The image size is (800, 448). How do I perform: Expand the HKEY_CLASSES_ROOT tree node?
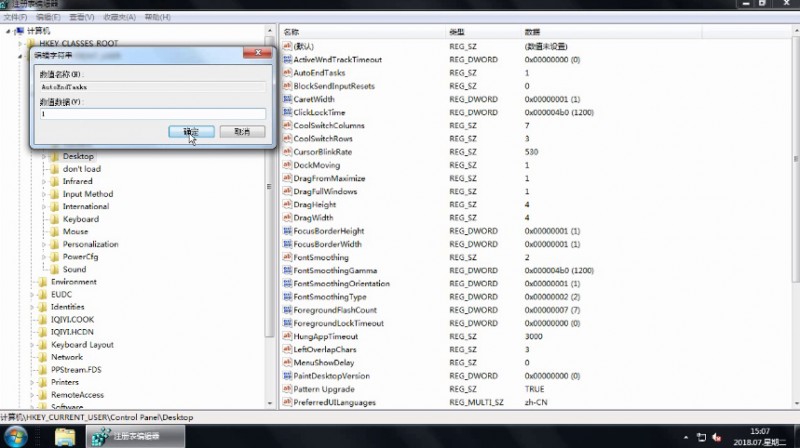pyautogui.click(x=19, y=44)
